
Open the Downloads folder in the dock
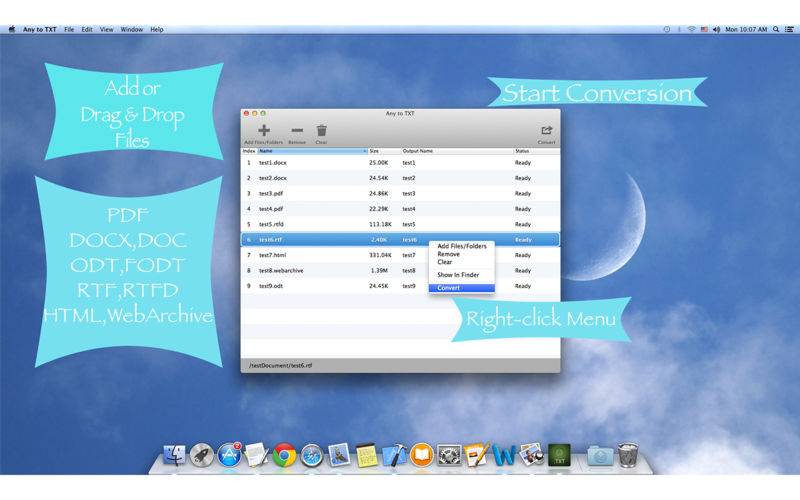599,455
